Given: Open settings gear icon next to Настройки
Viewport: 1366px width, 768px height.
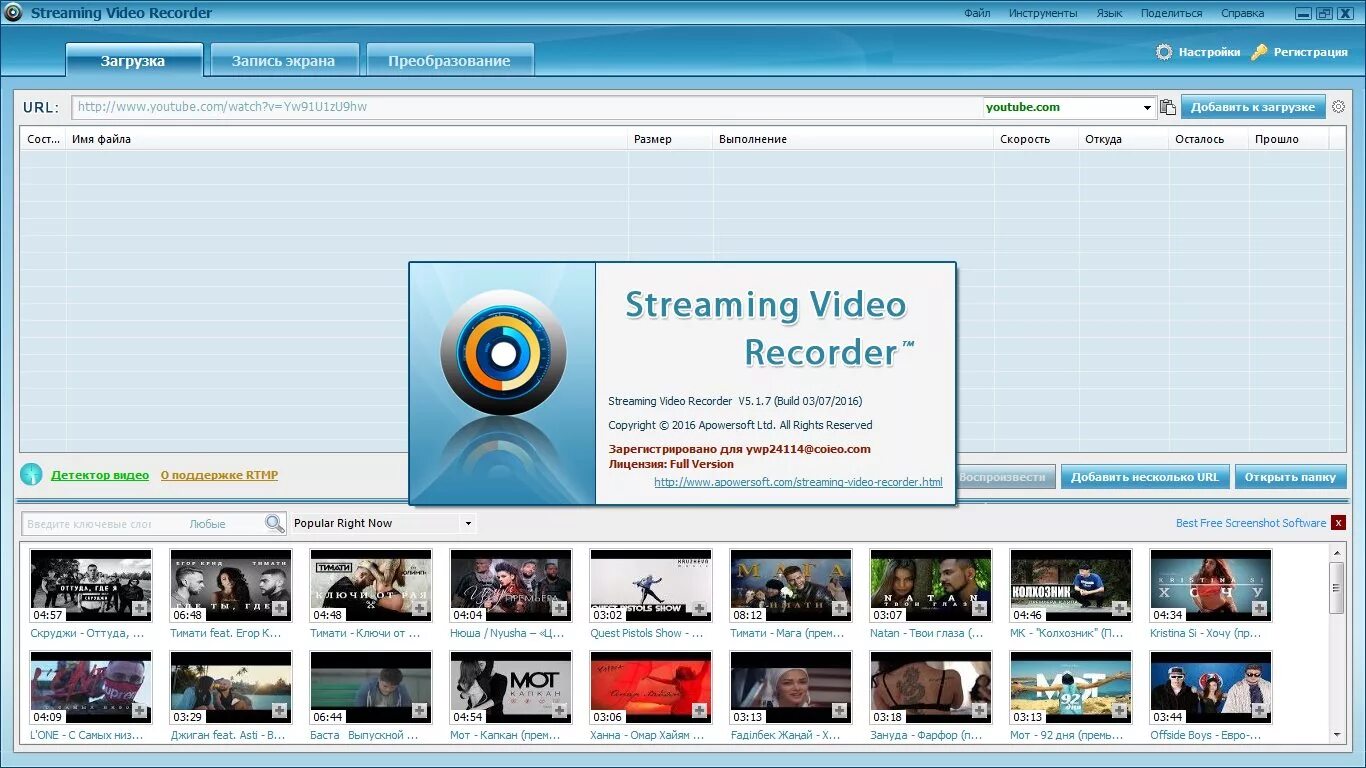Looking at the screenshot, I should [1164, 52].
